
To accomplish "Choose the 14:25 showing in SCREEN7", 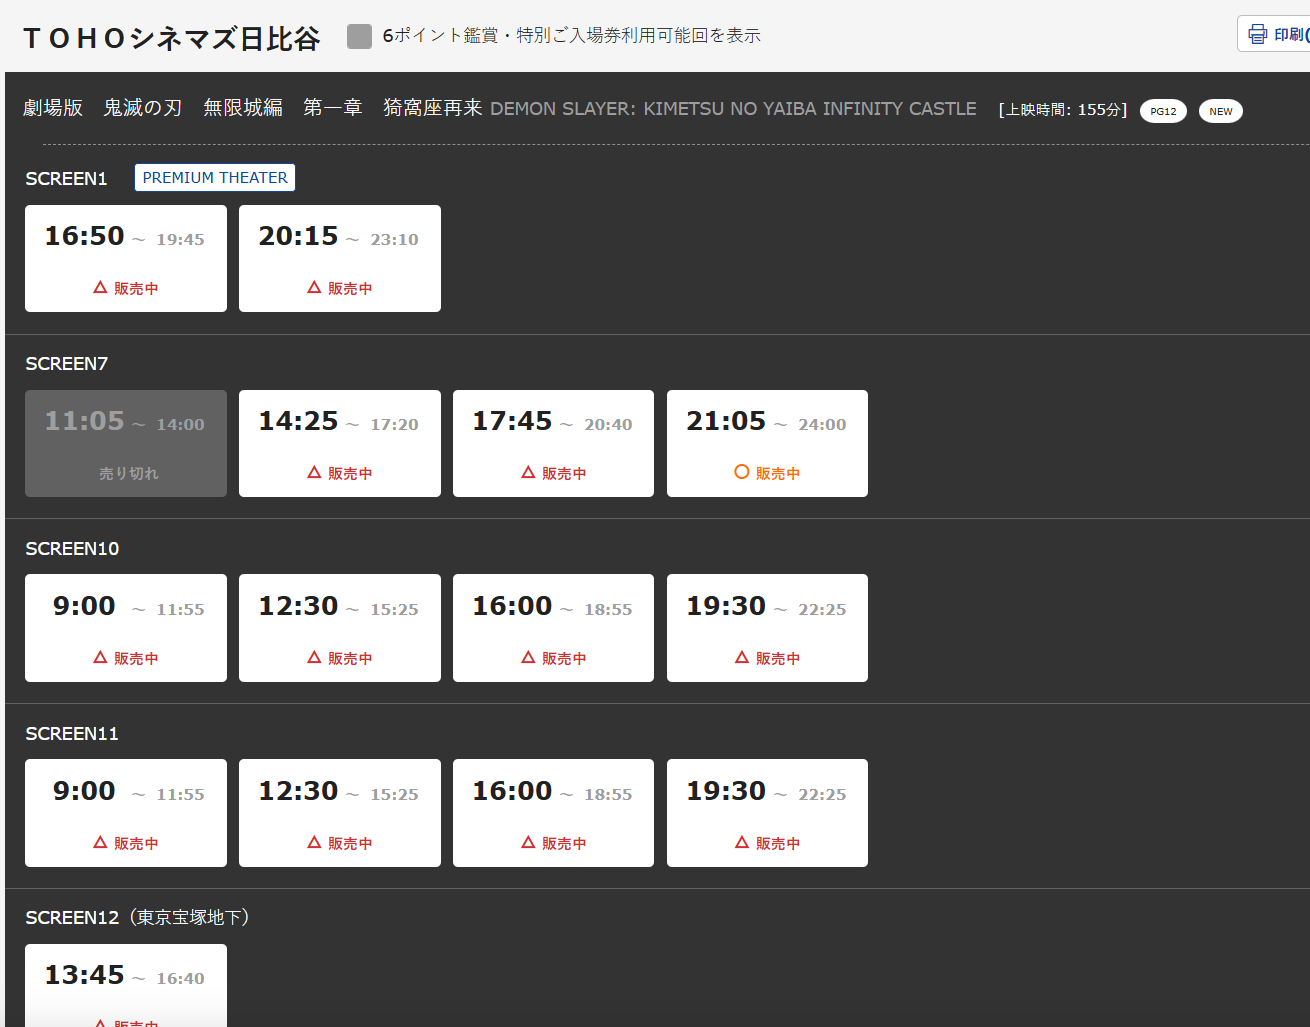I will pyautogui.click(x=340, y=444).
